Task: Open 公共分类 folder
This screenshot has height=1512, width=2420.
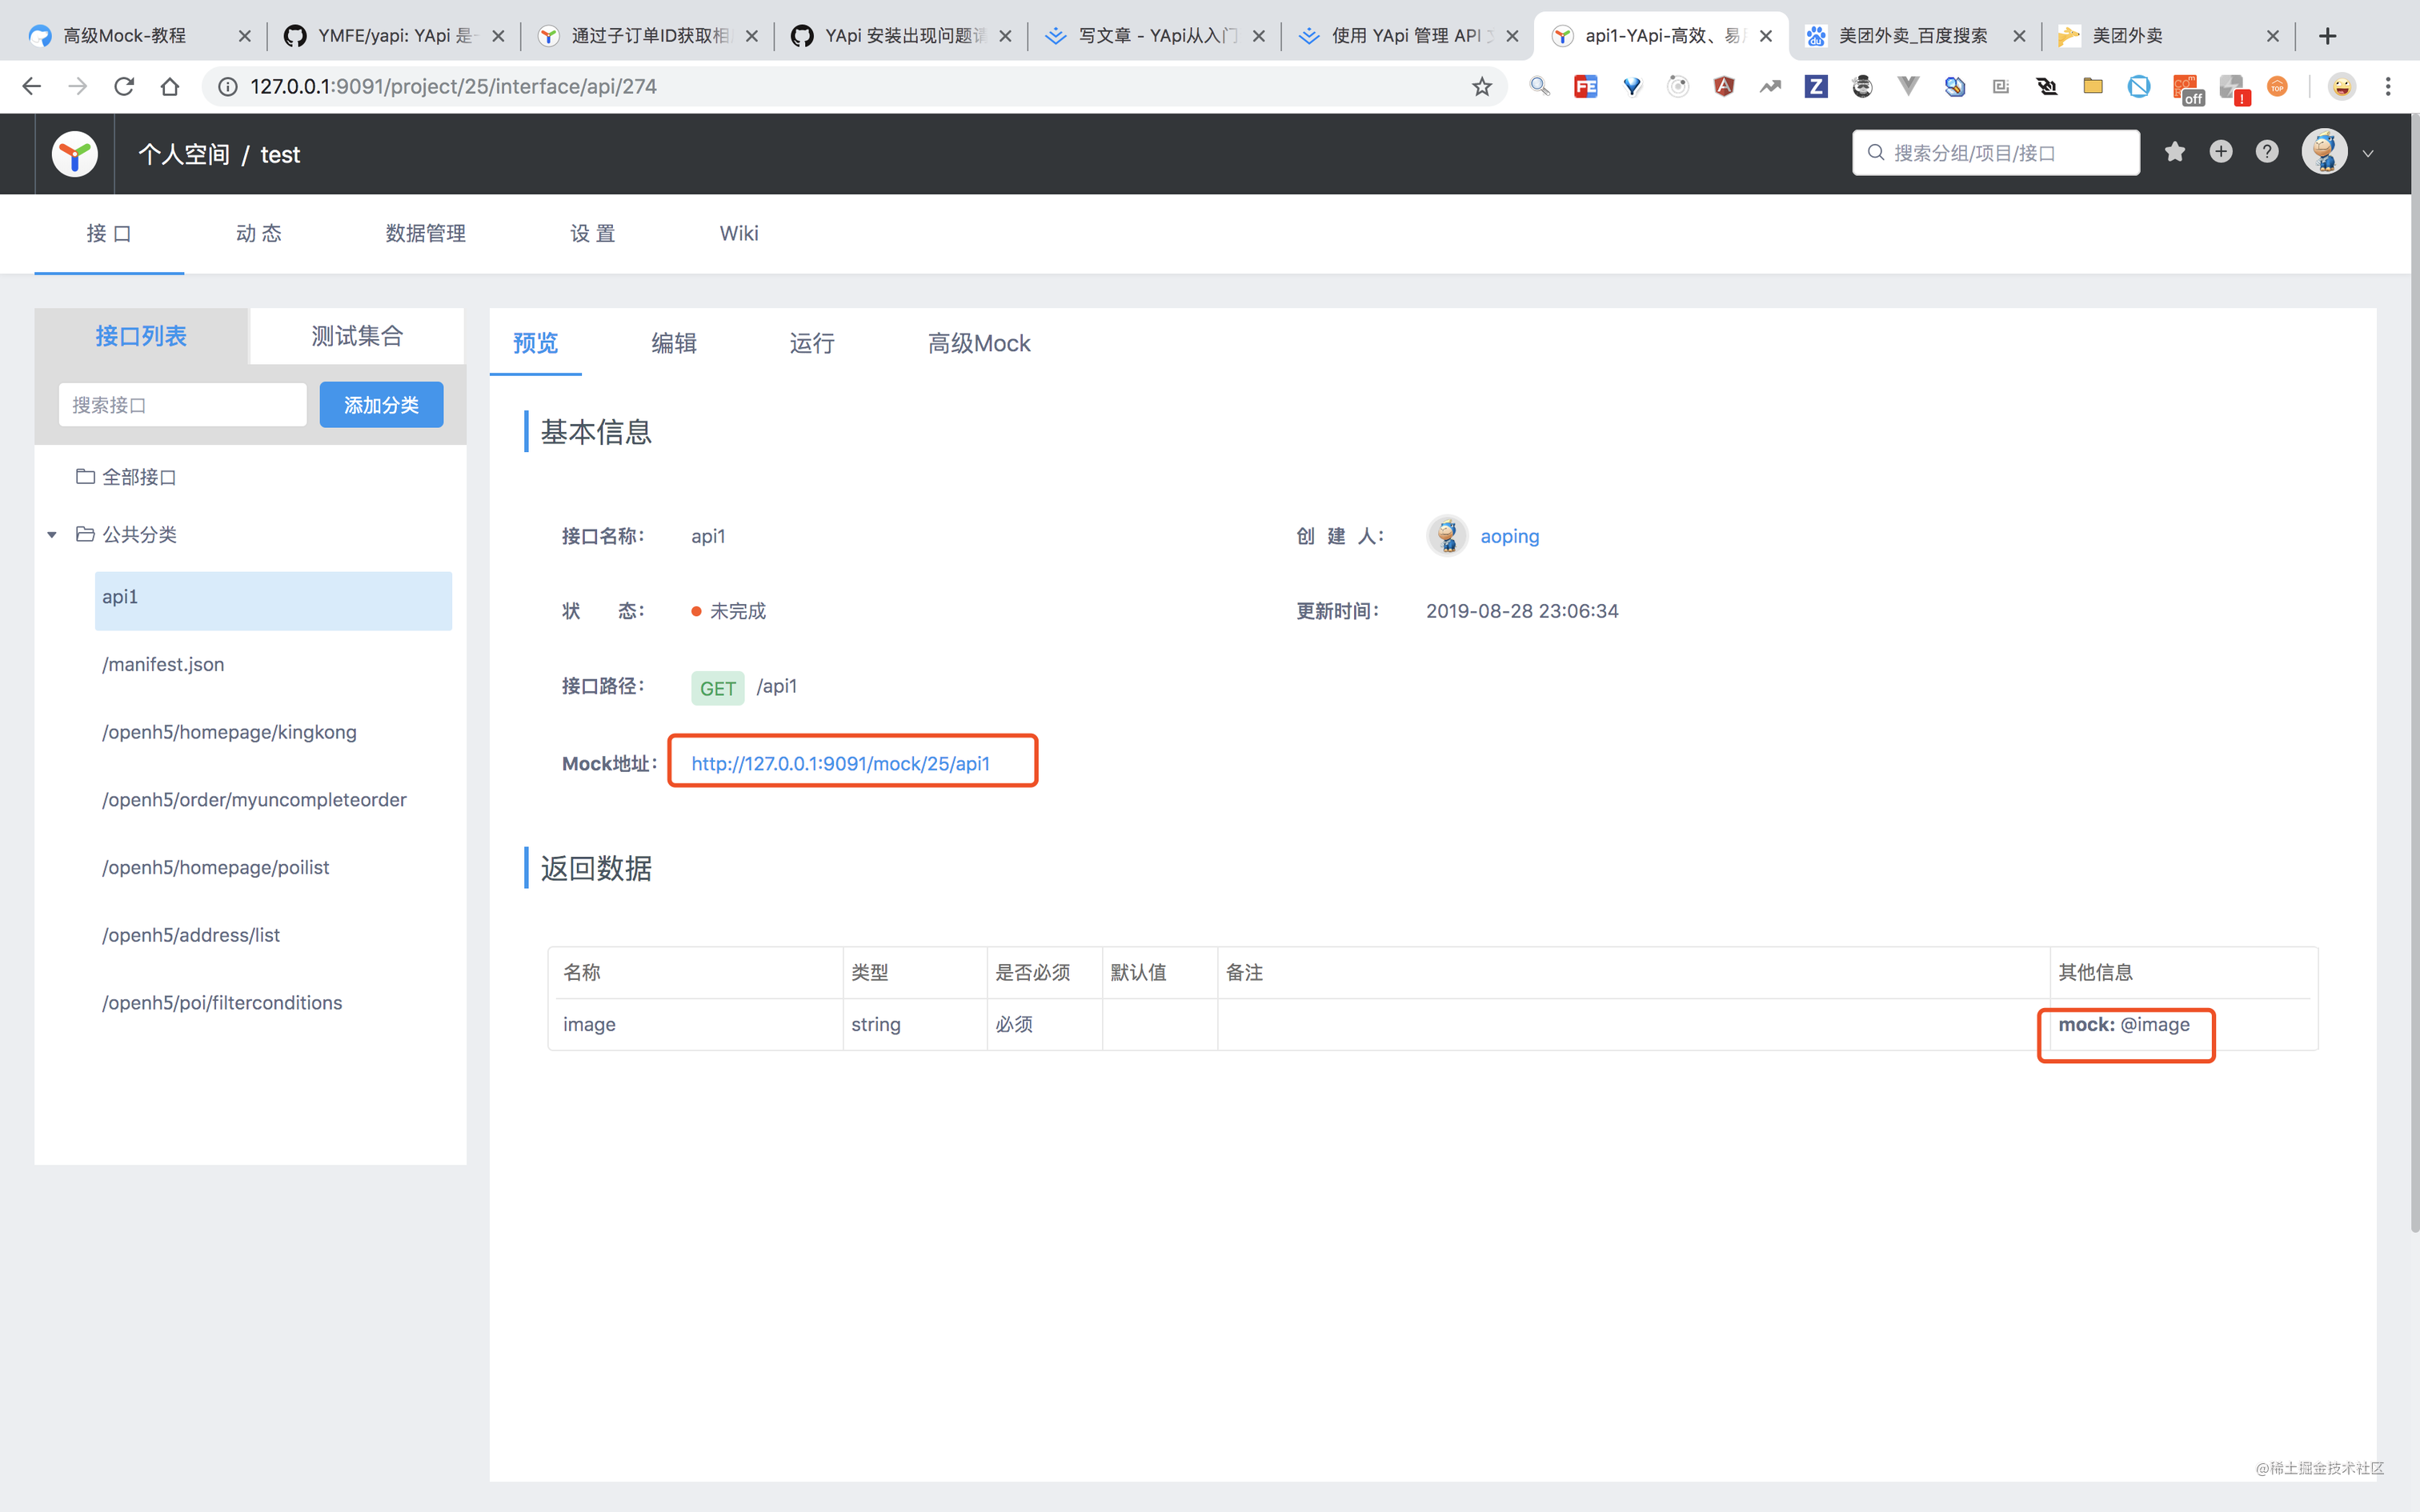Action: click(x=127, y=535)
